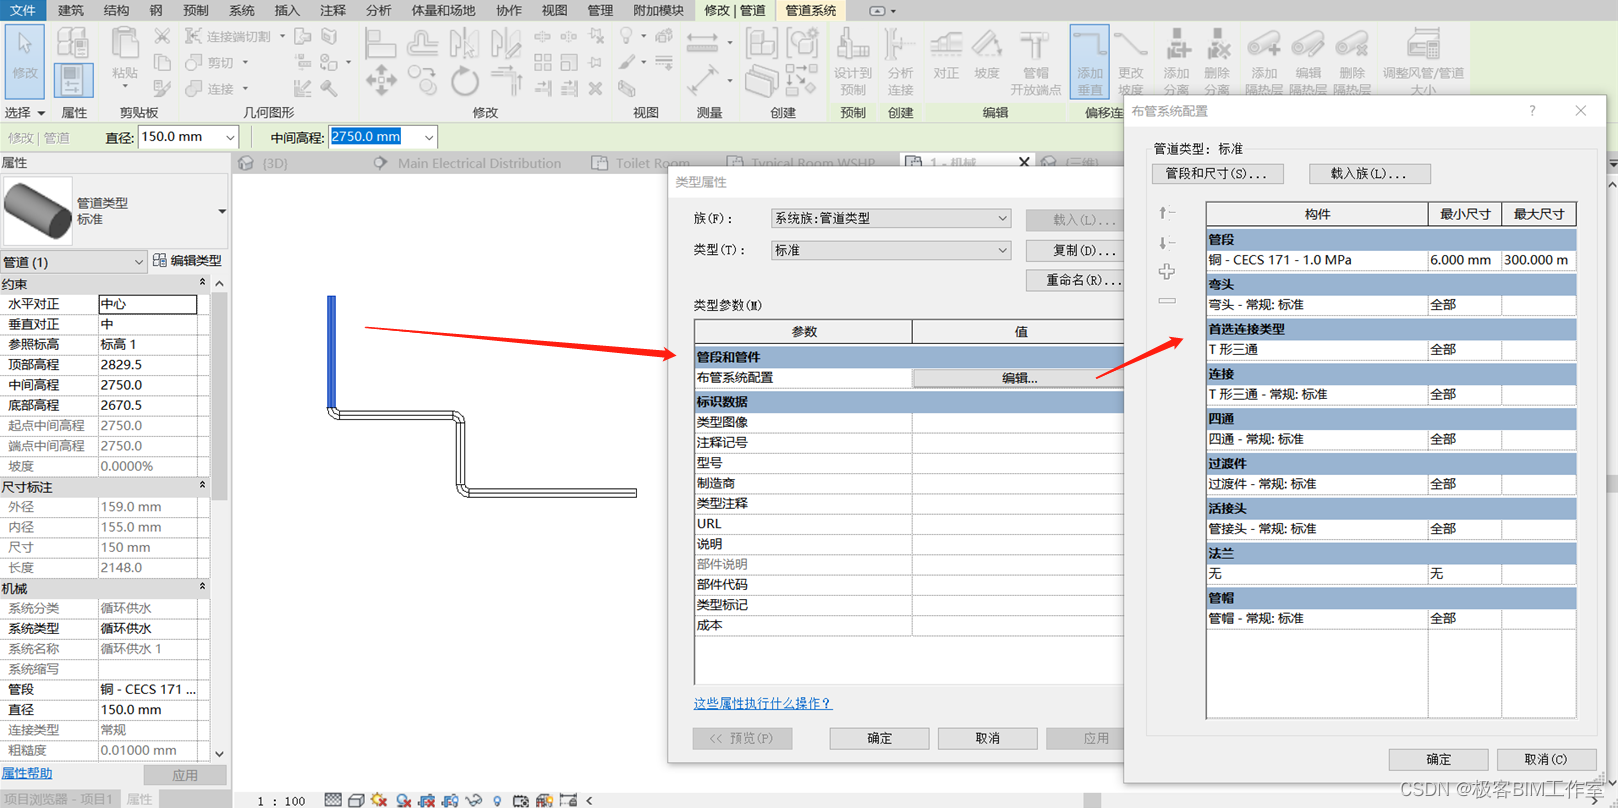Open the 管道 (1) element filter dropdown
Viewport: 1619px width, 808px height.
tap(138, 262)
